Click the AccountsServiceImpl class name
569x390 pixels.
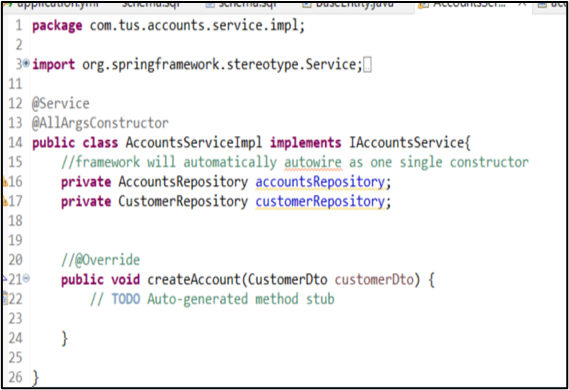[x=194, y=143]
